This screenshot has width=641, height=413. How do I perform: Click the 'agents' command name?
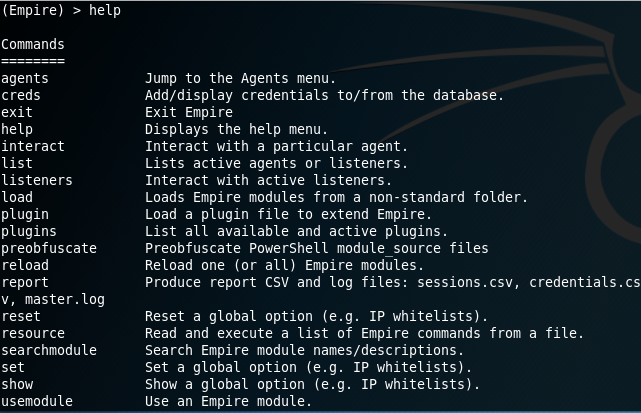coord(25,79)
